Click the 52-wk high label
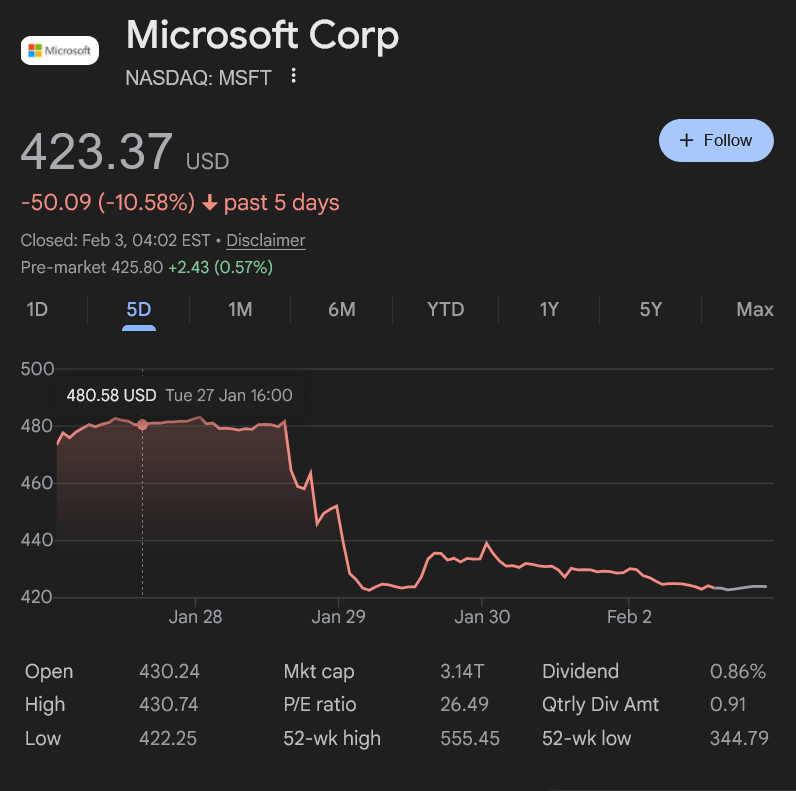Image resolution: width=796 pixels, height=791 pixels. [332, 739]
